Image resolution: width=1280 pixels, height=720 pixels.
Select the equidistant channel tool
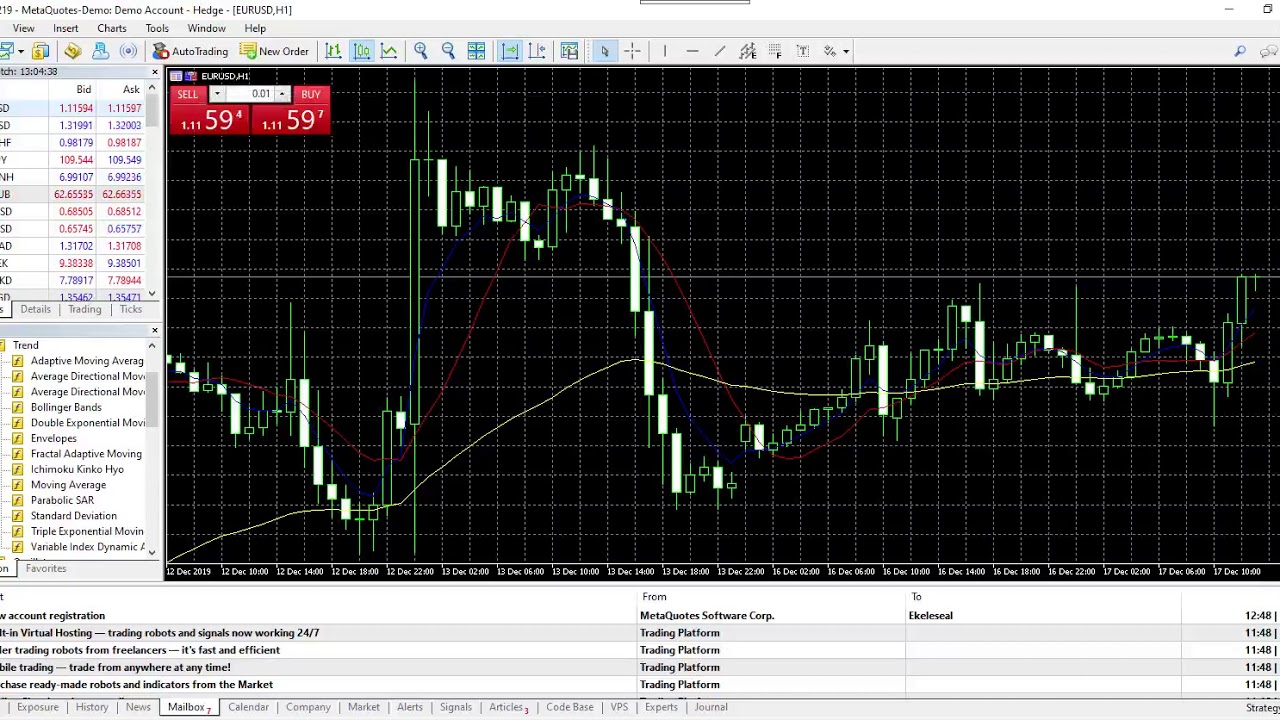tap(748, 51)
